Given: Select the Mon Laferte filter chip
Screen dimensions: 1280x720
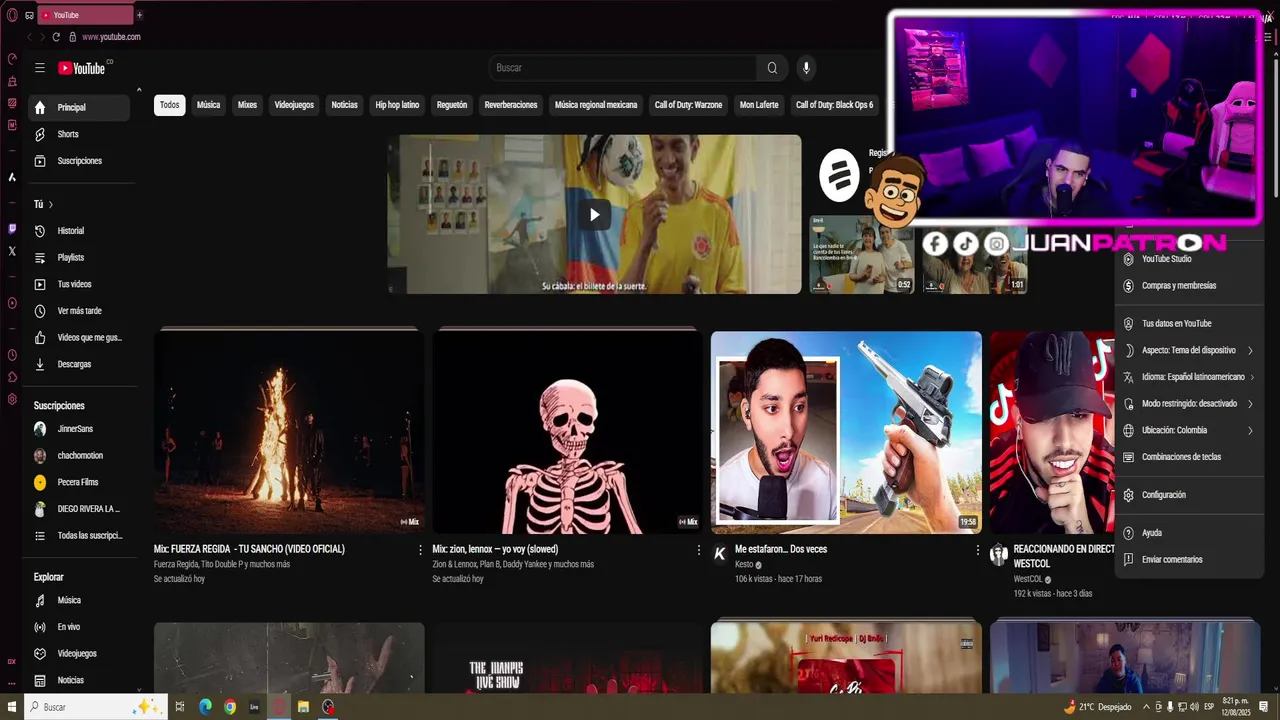Looking at the screenshot, I should tap(759, 105).
